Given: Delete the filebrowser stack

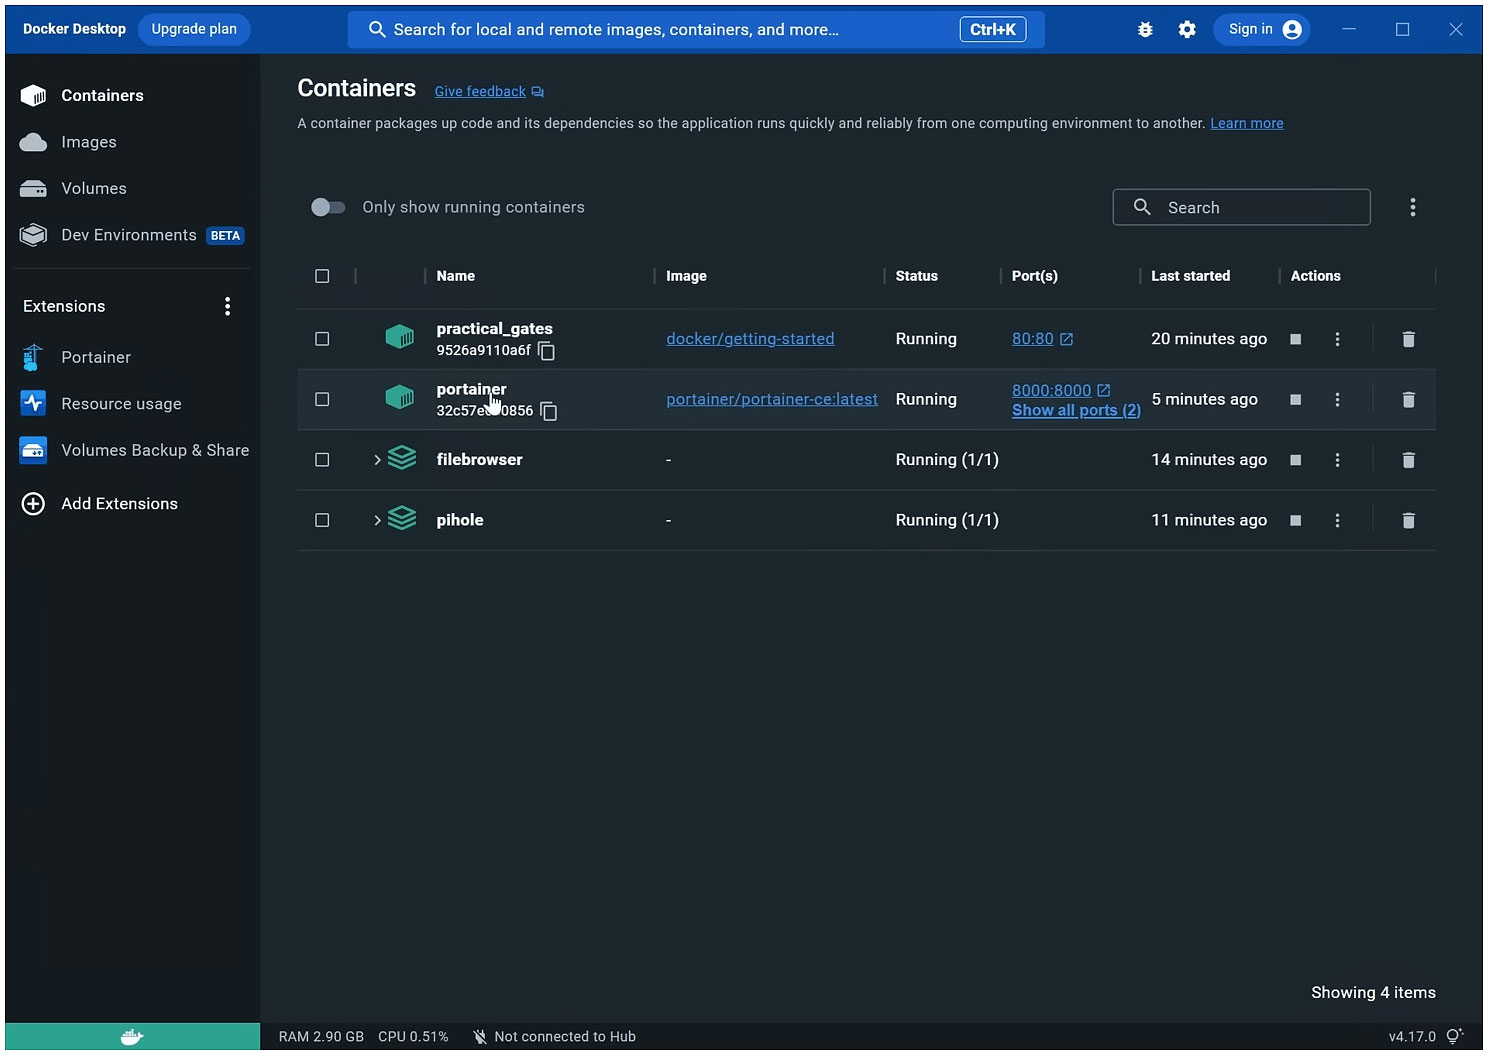Looking at the screenshot, I should coord(1408,460).
